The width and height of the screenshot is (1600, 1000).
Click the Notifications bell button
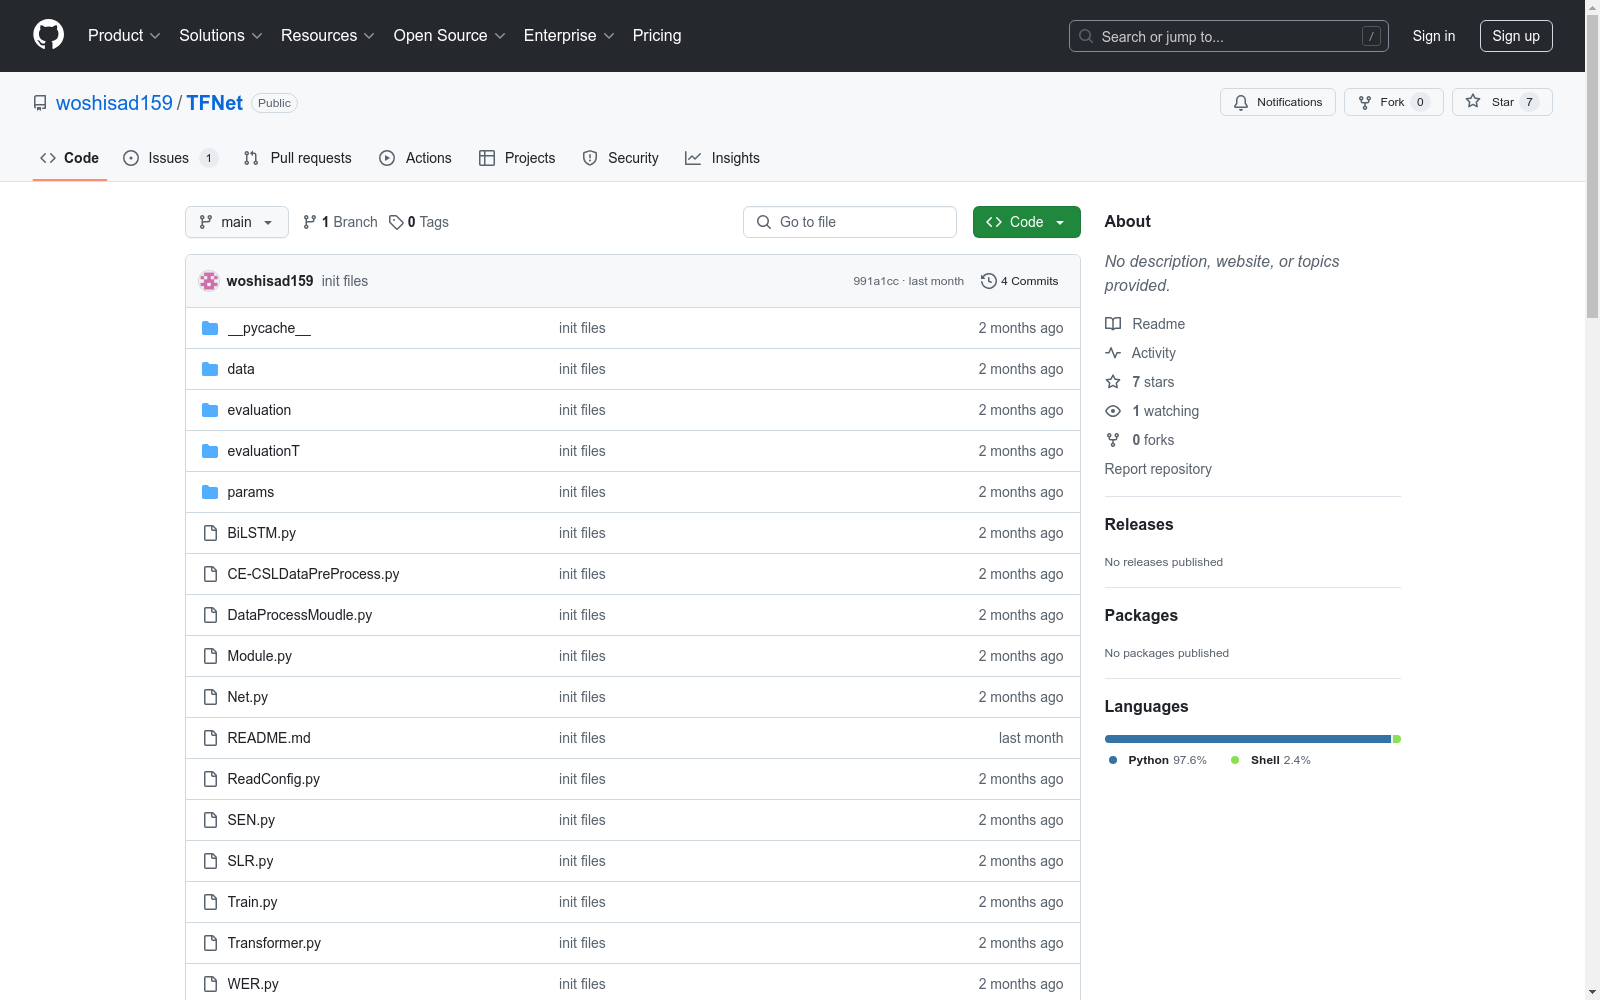tap(1277, 102)
